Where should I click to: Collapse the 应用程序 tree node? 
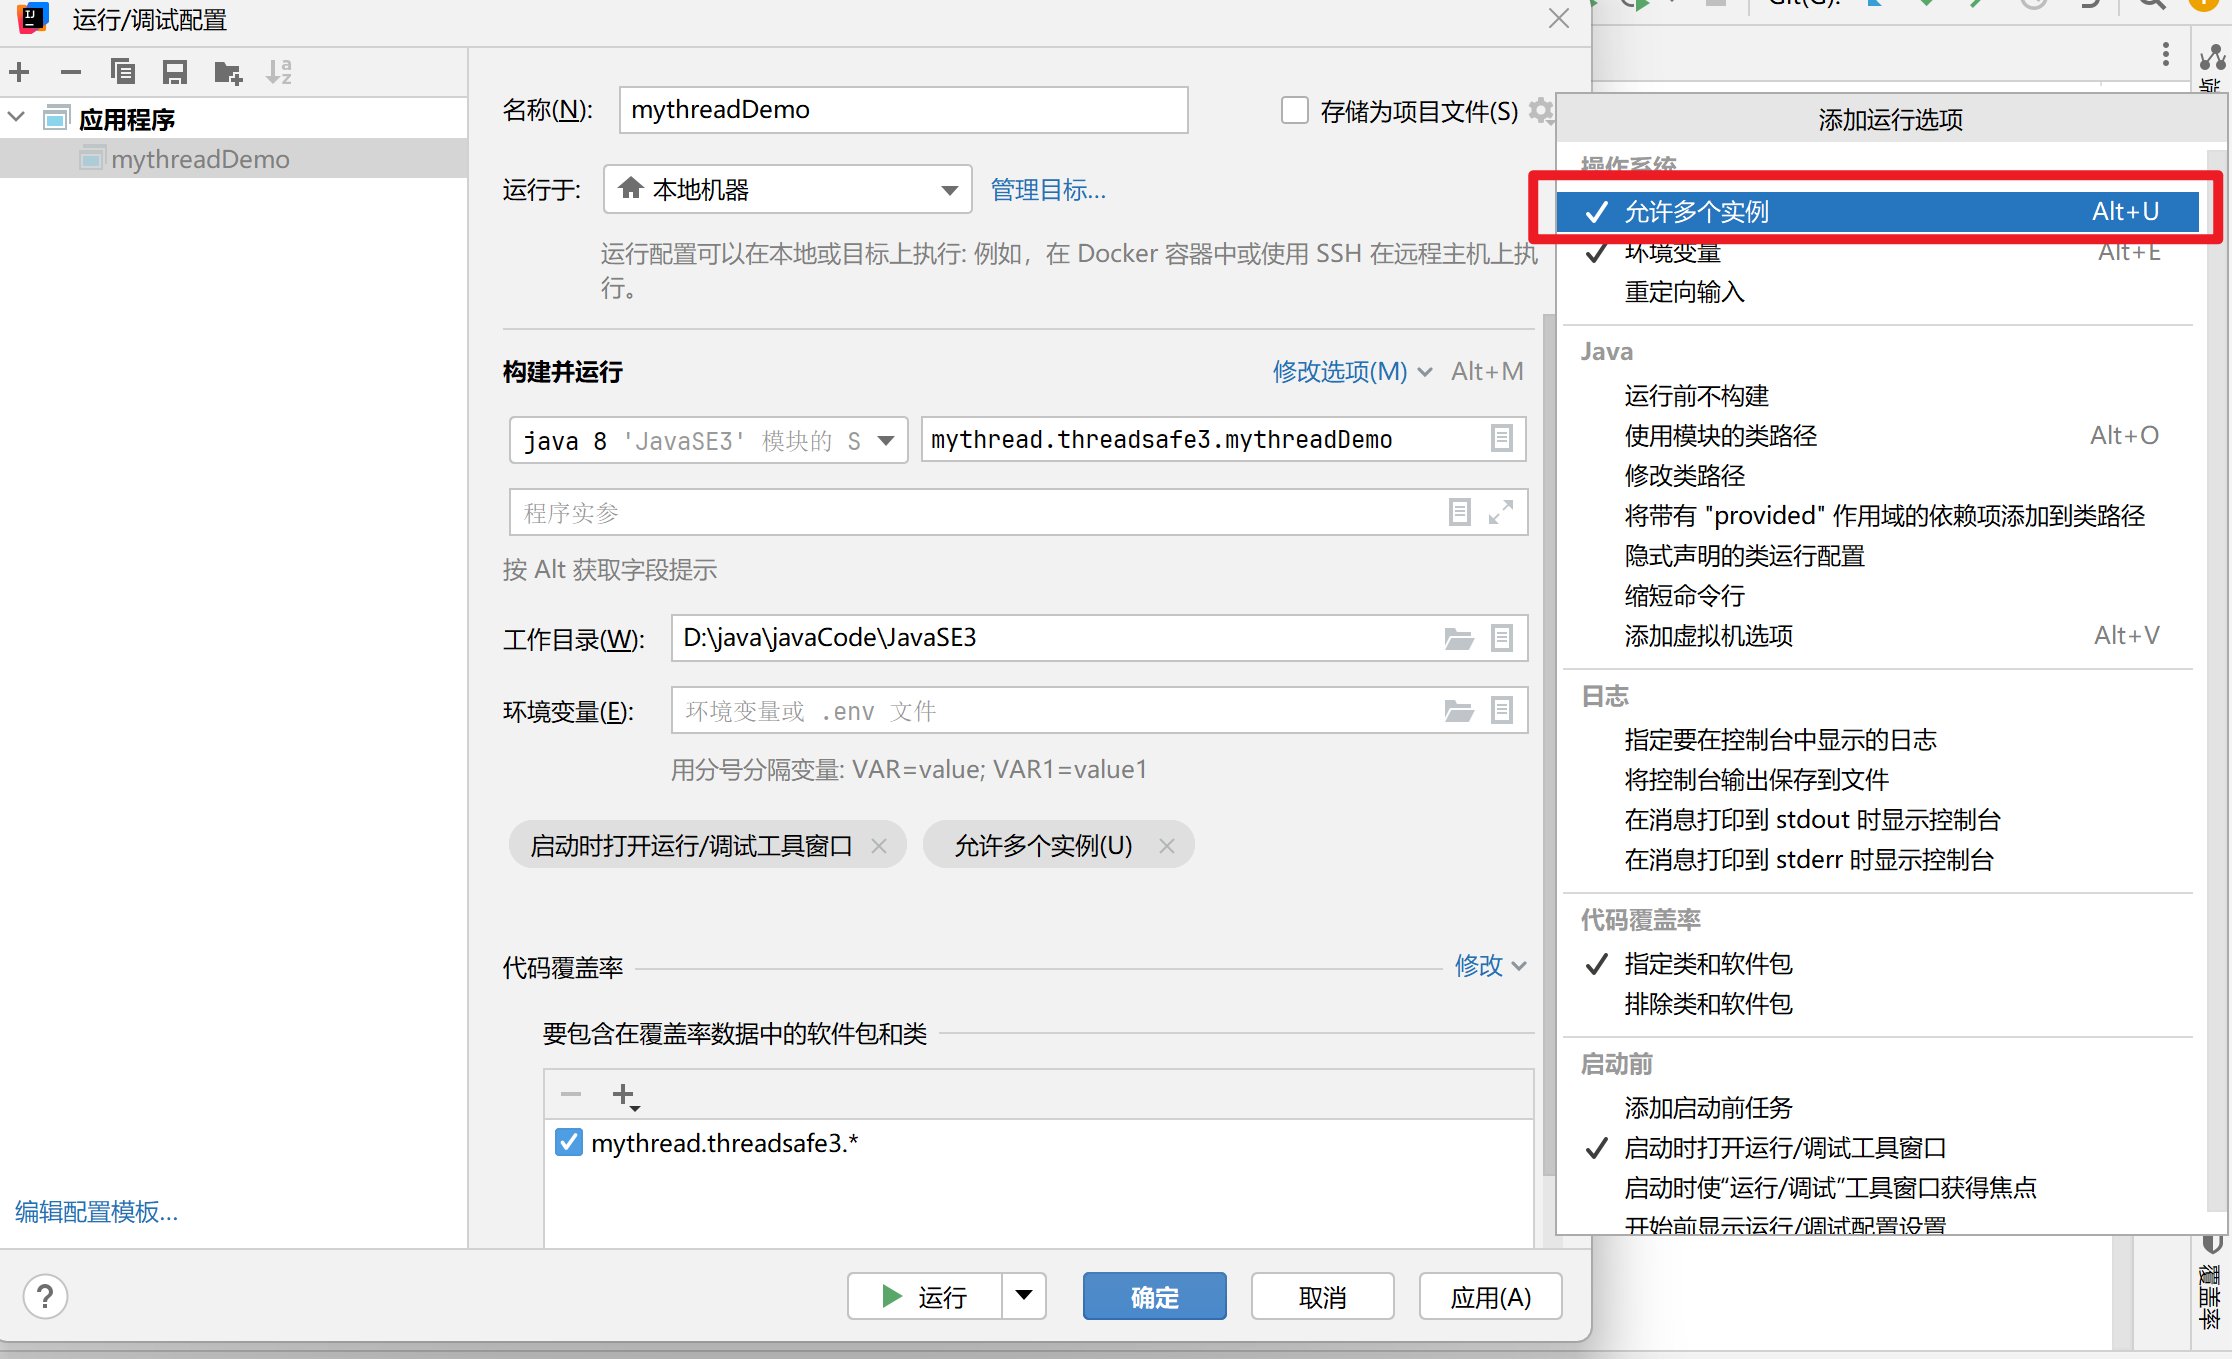[17, 118]
